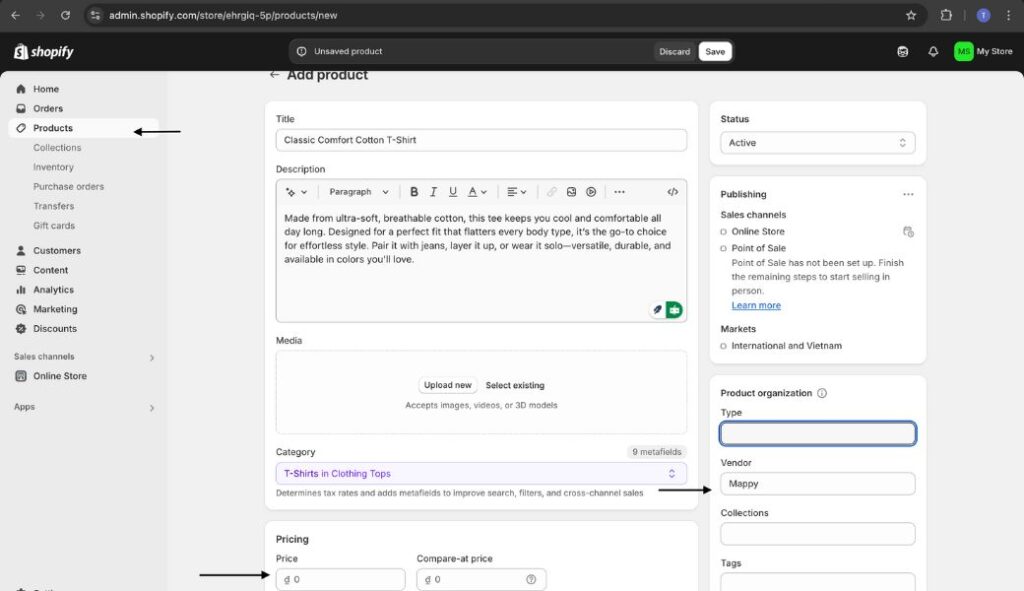Switch editor to HTML view
The height and width of the screenshot is (591, 1024).
672,192
